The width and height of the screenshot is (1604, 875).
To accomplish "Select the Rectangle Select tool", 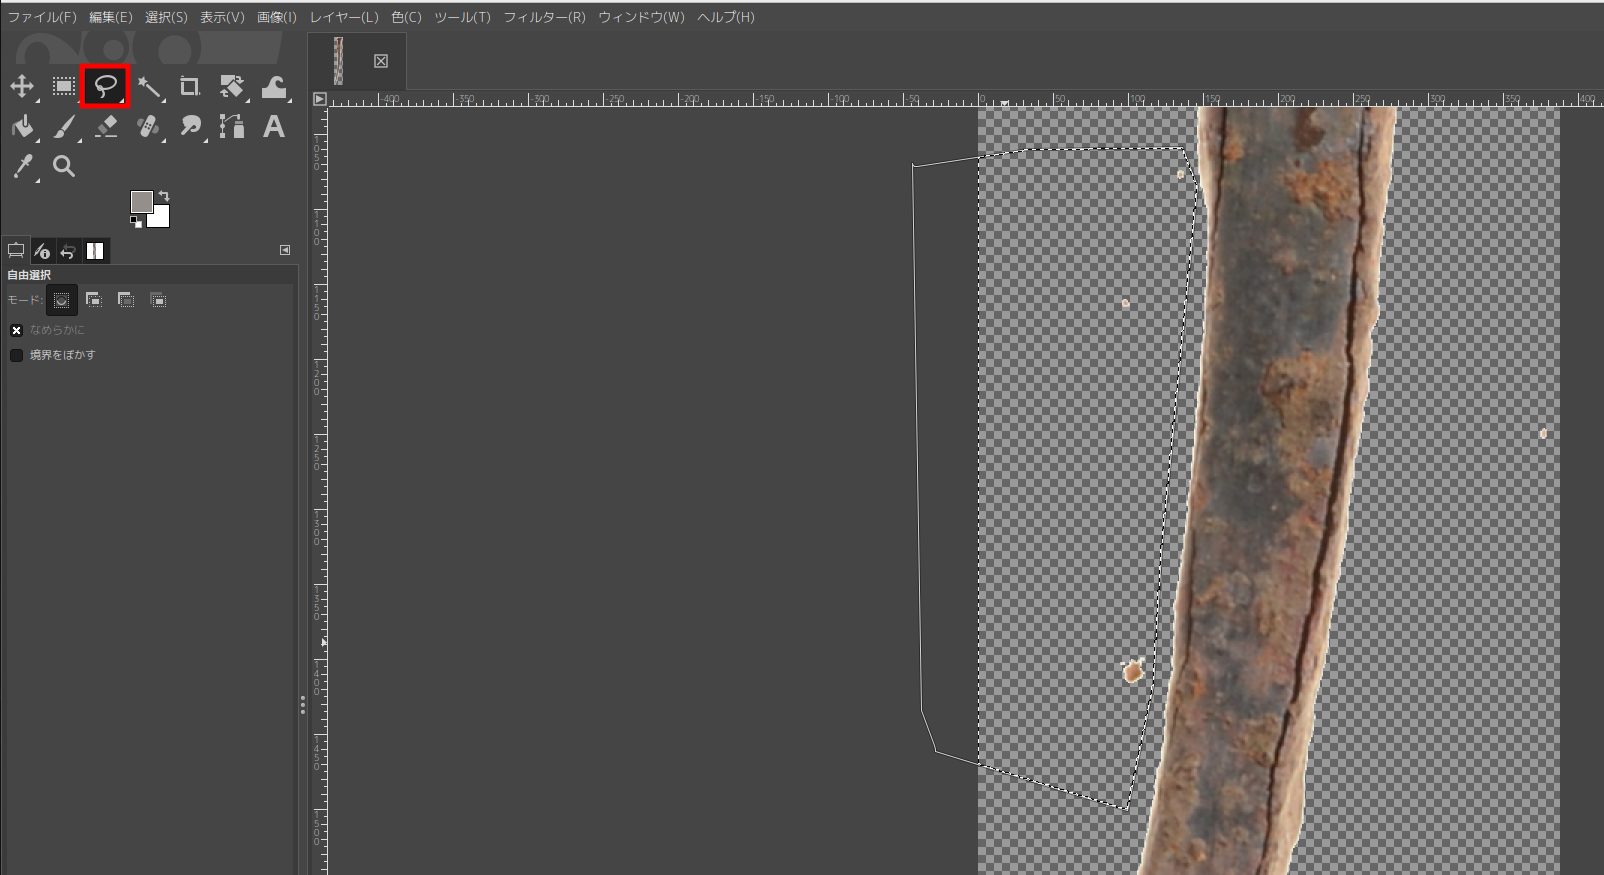I will click(64, 87).
